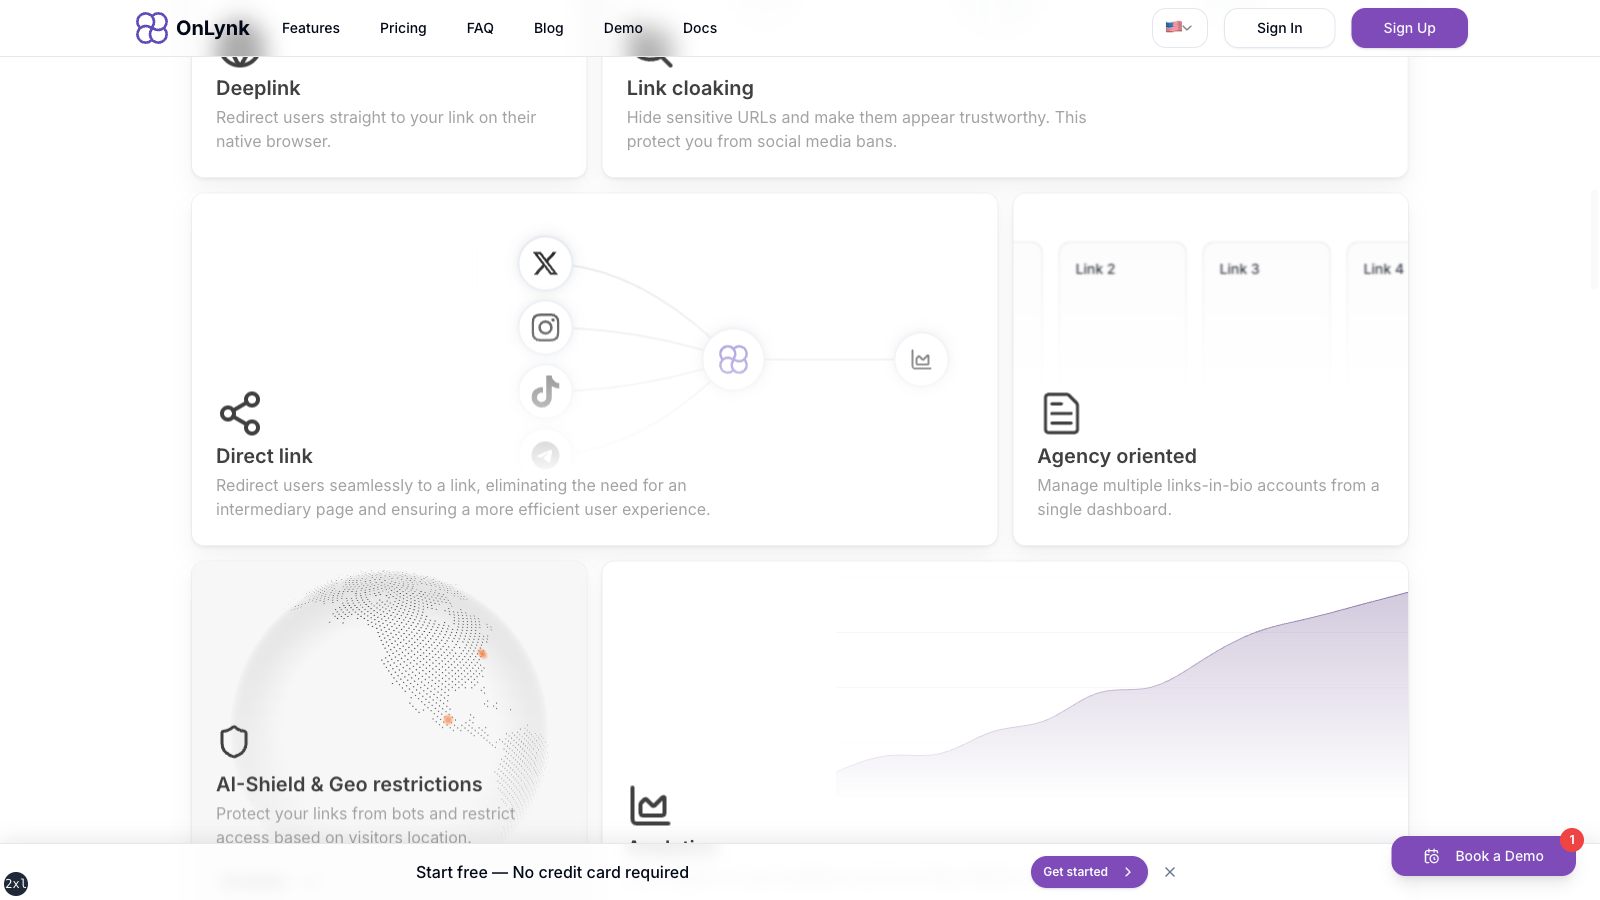Open the language flag dropdown
This screenshot has width=1600, height=900.
pos(1179,28)
